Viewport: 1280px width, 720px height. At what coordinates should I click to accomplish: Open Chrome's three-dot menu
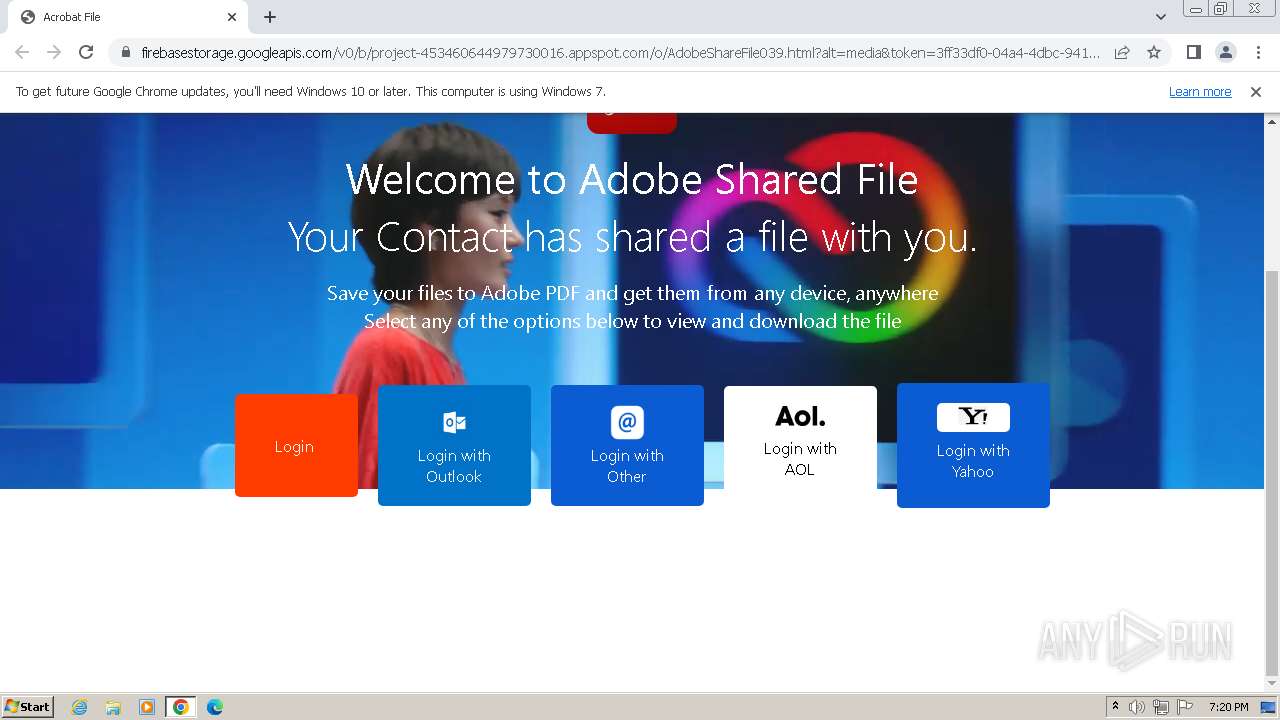[x=1258, y=52]
